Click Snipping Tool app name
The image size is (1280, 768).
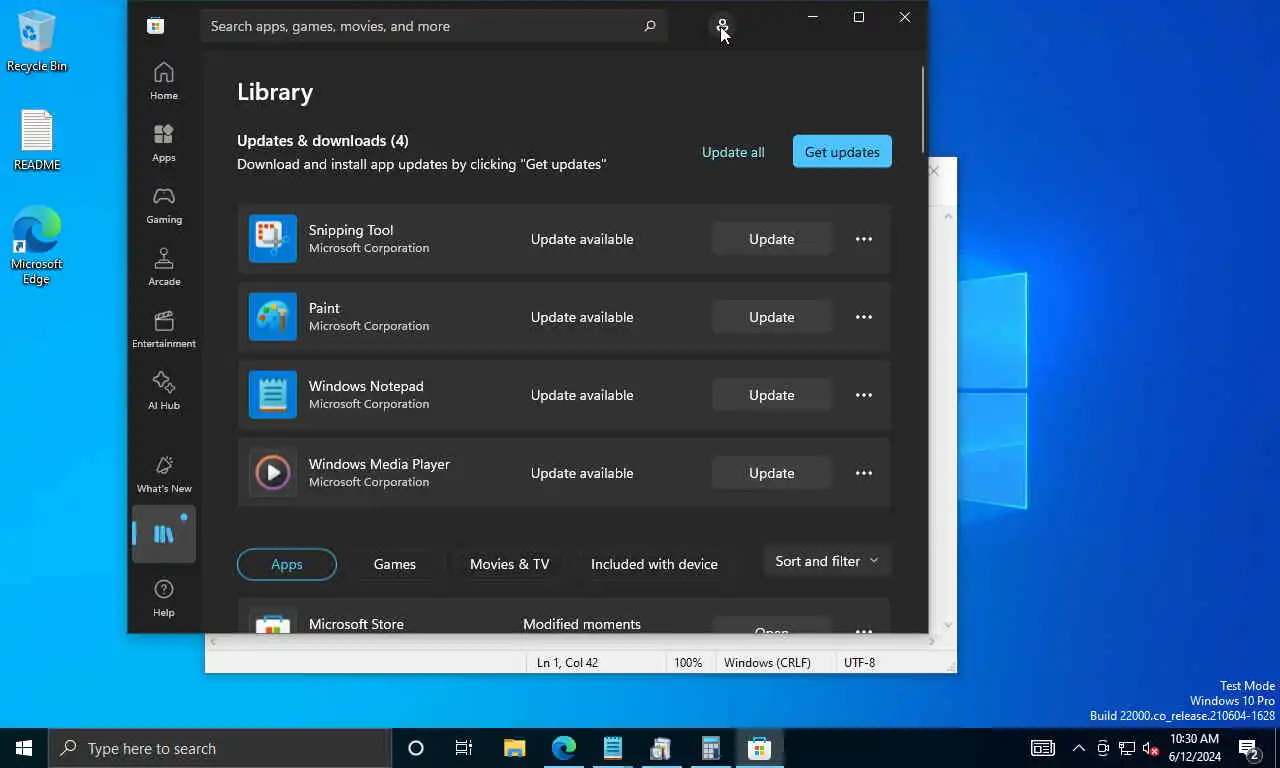pos(351,230)
